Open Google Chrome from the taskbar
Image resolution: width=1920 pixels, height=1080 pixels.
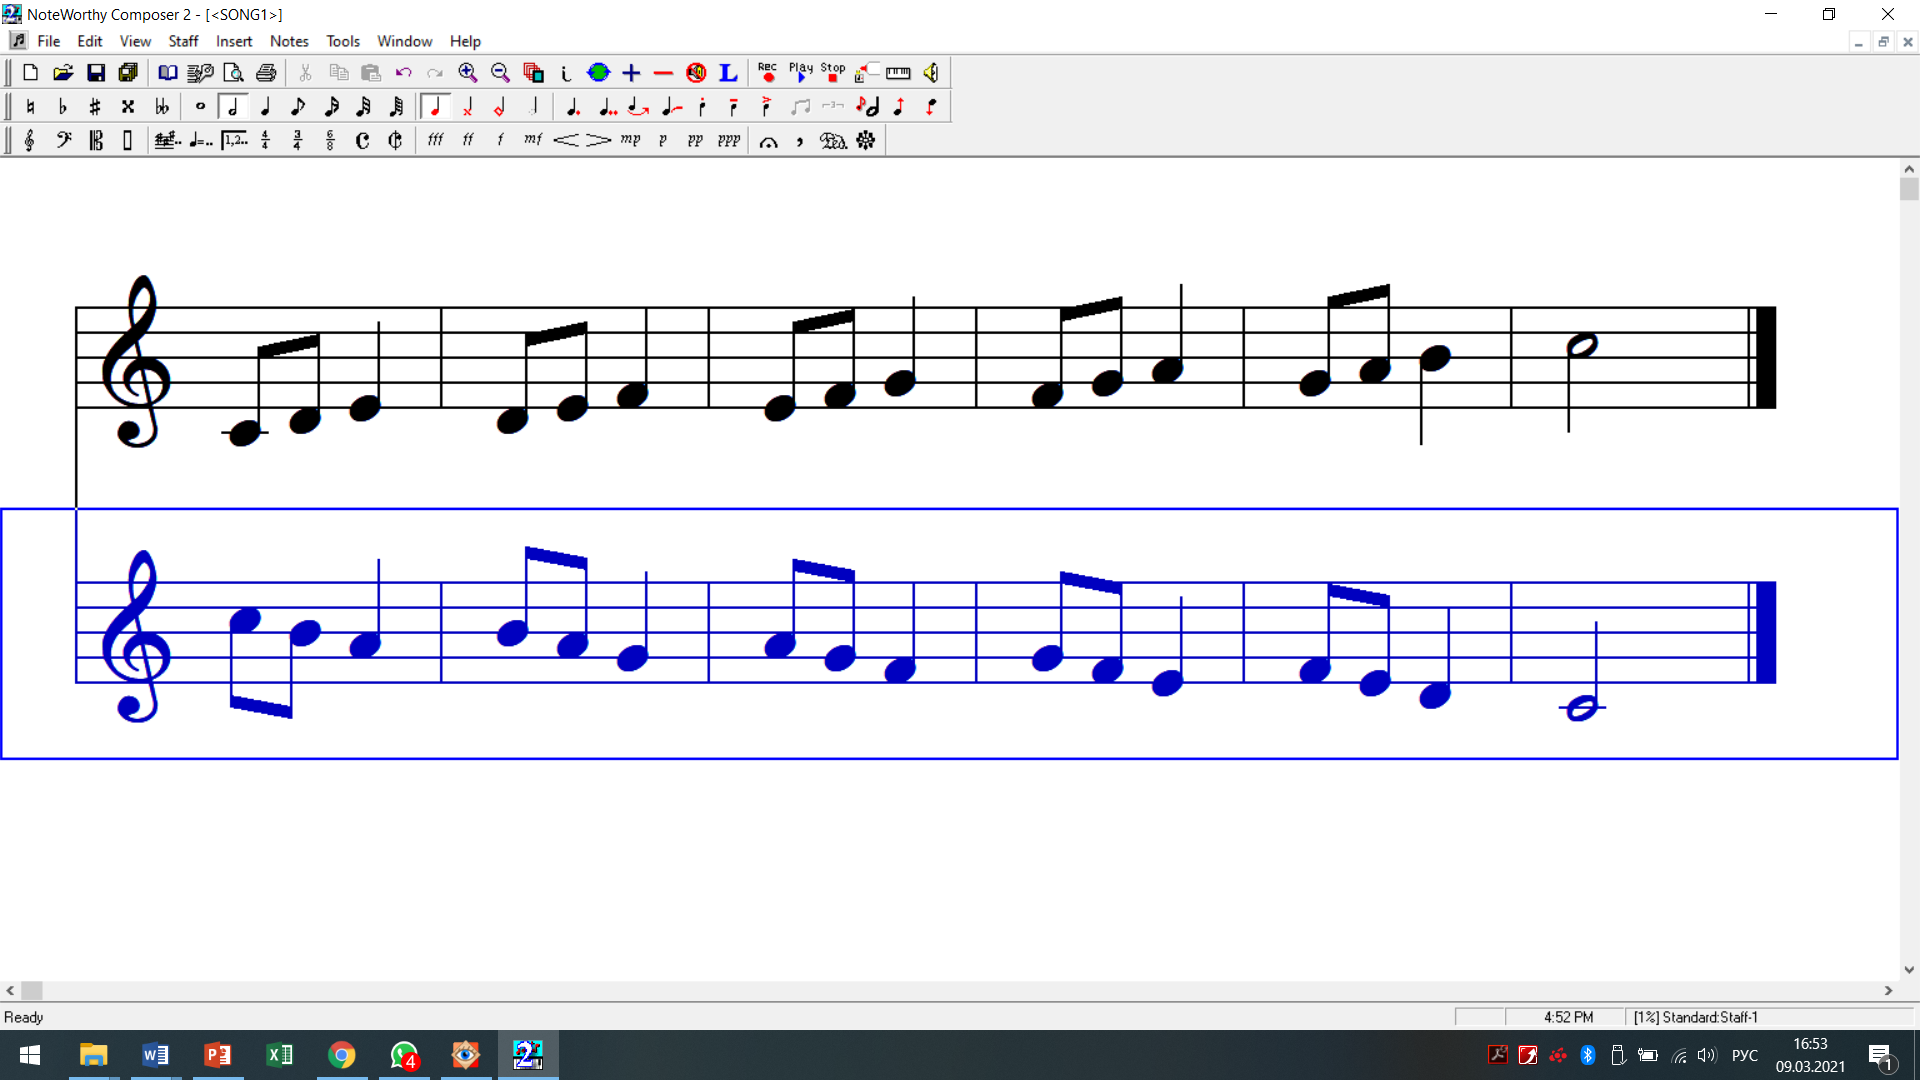(x=342, y=1055)
